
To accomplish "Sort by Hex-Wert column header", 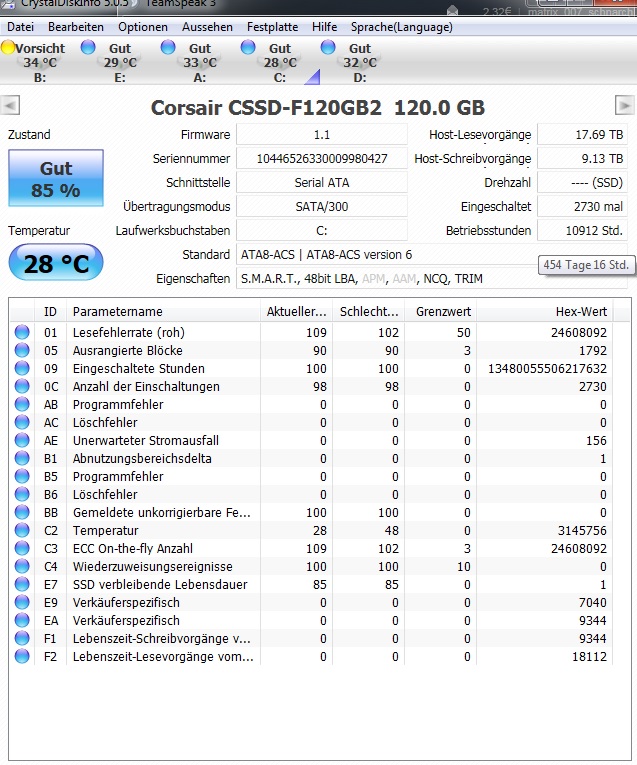I will pyautogui.click(x=545, y=311).
